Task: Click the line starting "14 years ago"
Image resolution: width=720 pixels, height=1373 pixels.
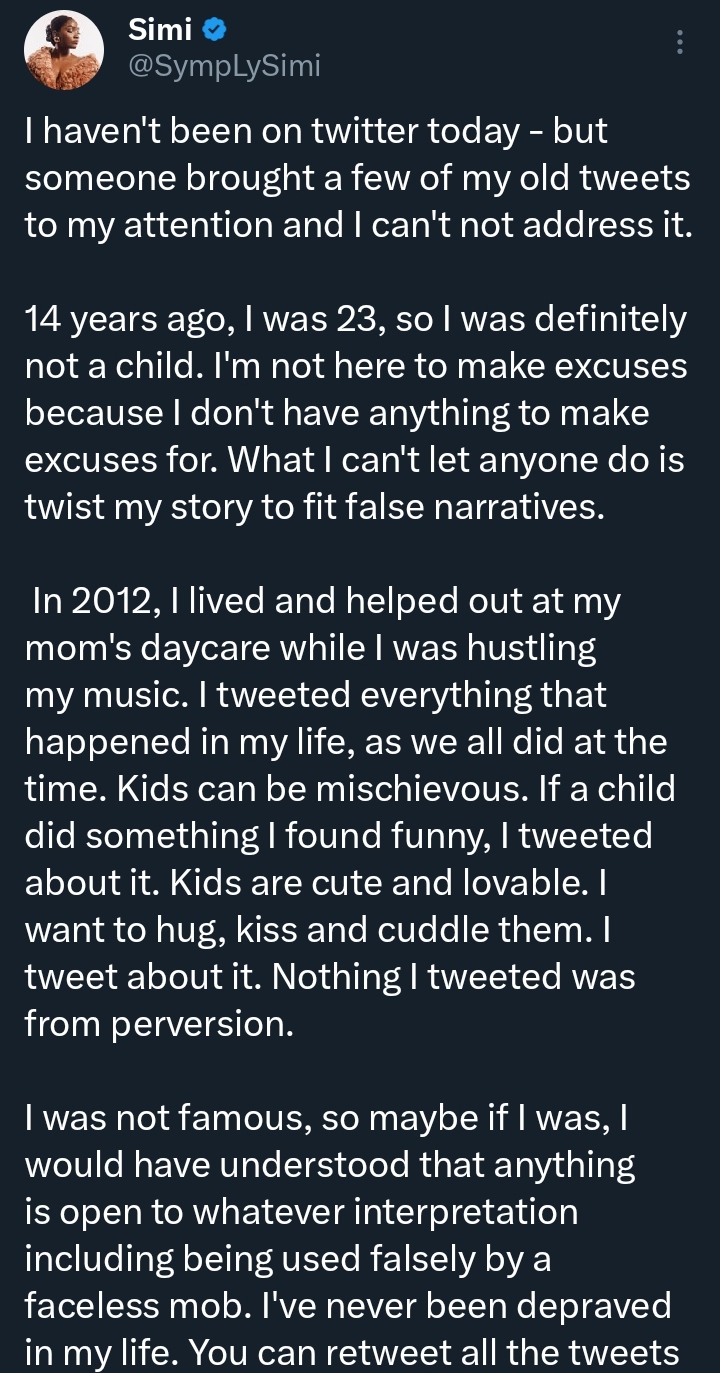Action: click(x=355, y=319)
